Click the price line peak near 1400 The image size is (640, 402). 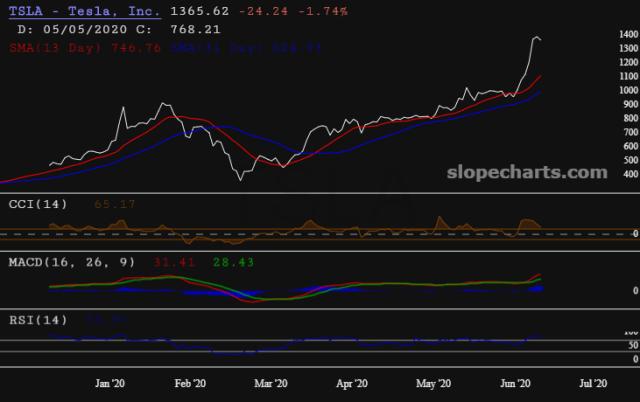coord(536,38)
